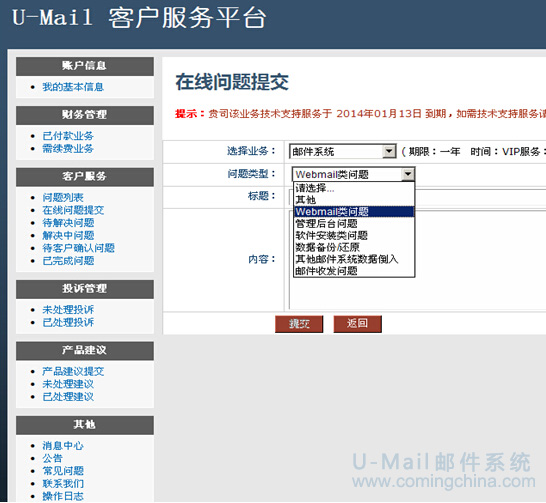546x503 pixels.
Task: Open 产品建议提交 link
Action: [x=73, y=371]
